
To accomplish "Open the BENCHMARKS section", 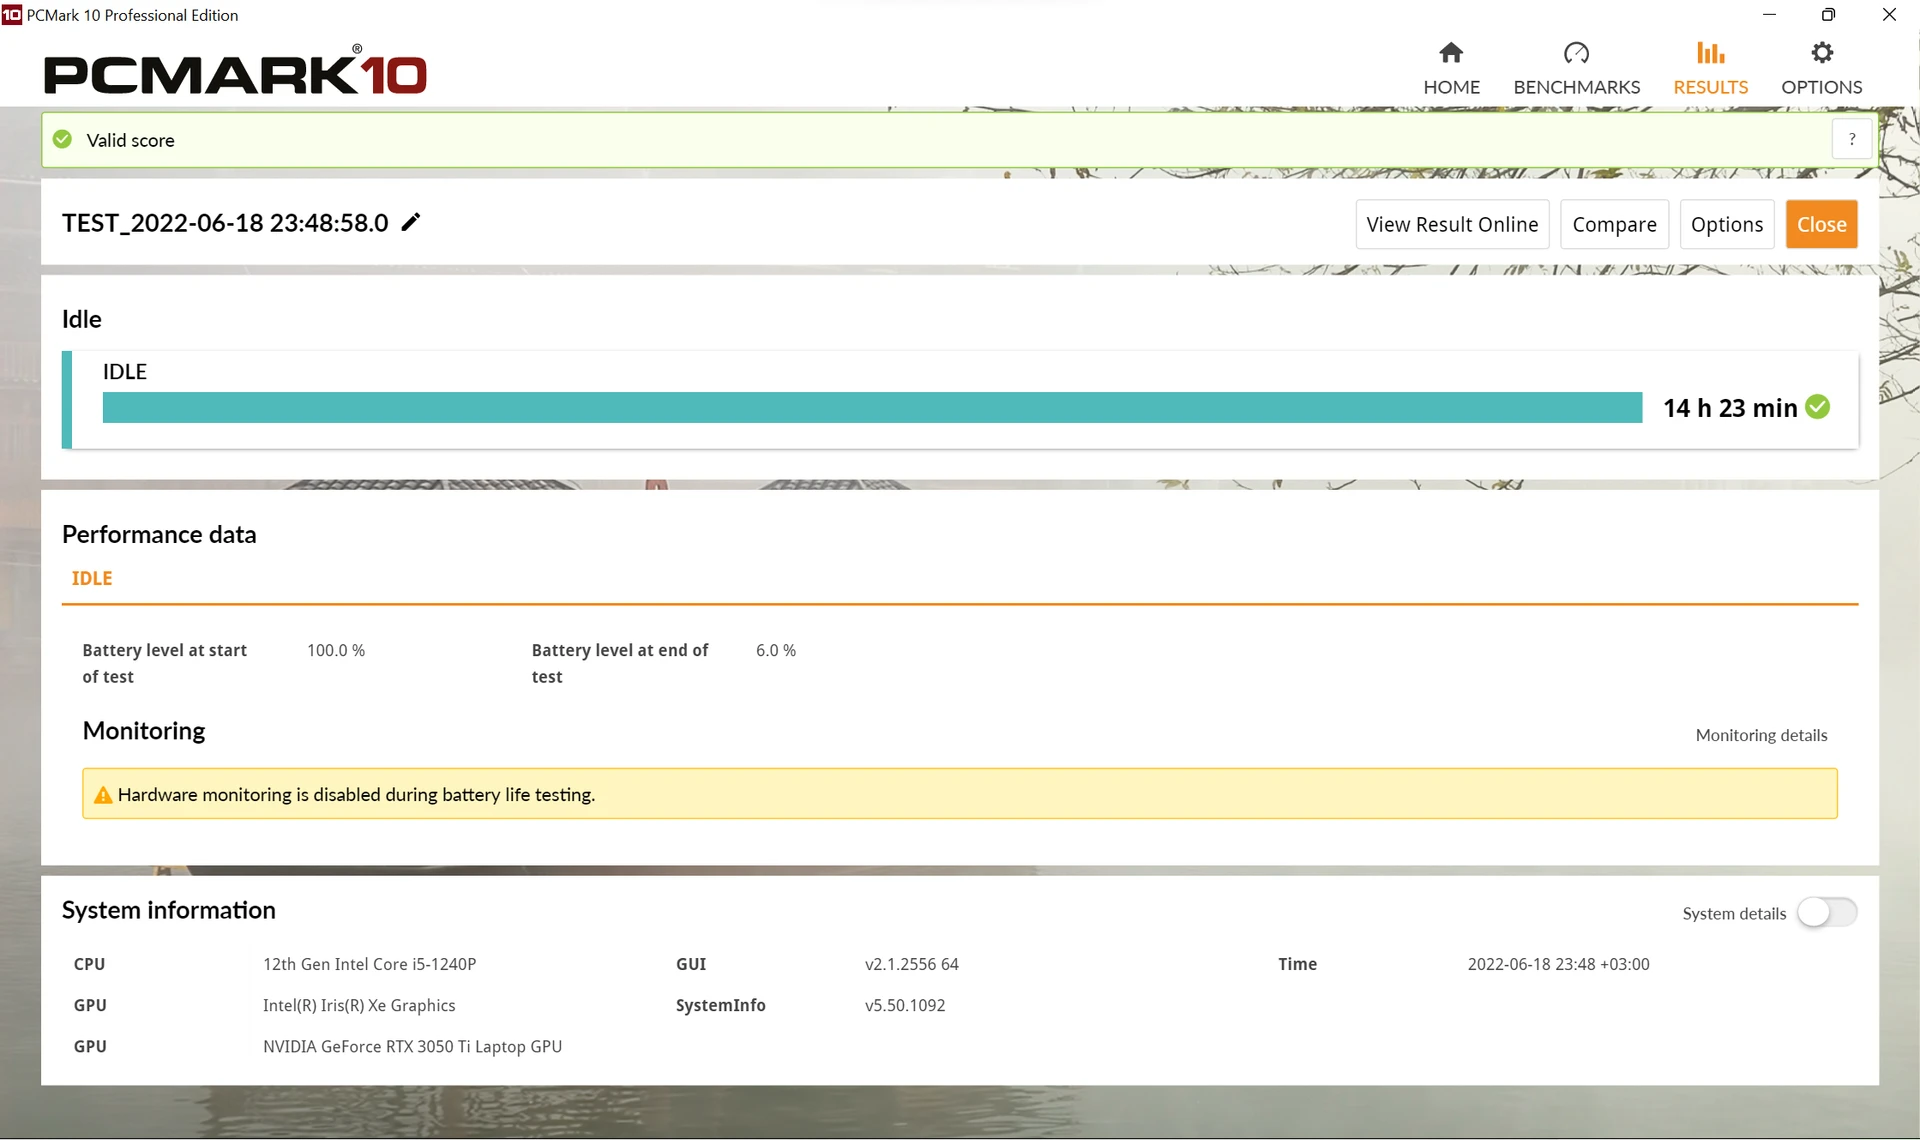I will click(1576, 69).
